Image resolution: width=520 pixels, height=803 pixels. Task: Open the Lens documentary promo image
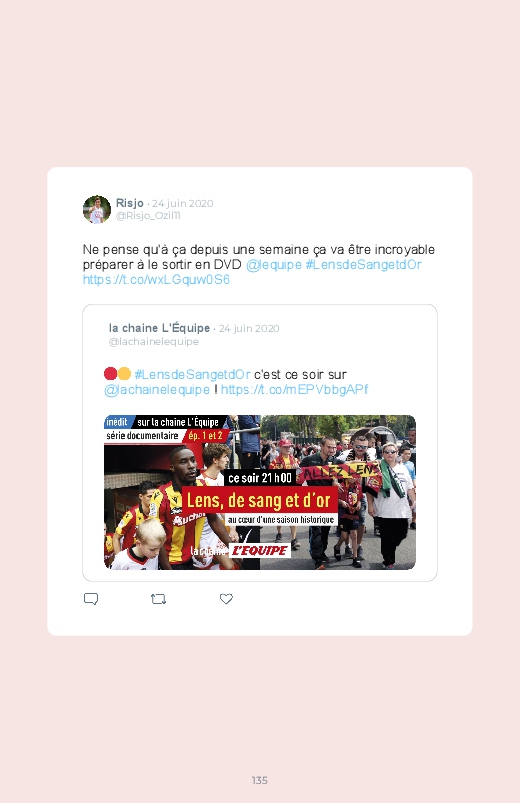[x=260, y=492]
